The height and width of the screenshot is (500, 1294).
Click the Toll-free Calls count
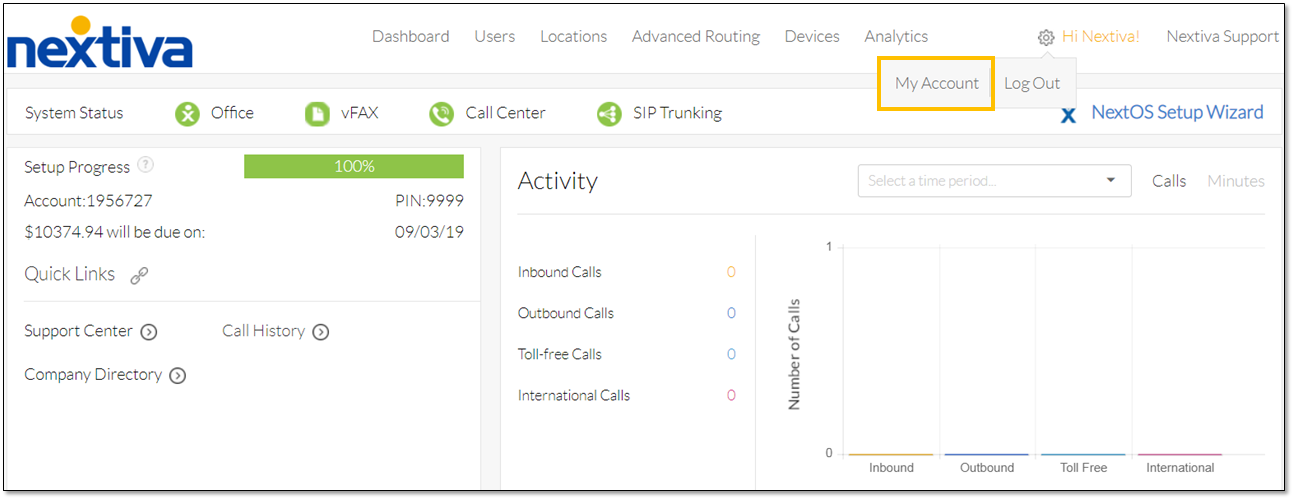click(731, 354)
